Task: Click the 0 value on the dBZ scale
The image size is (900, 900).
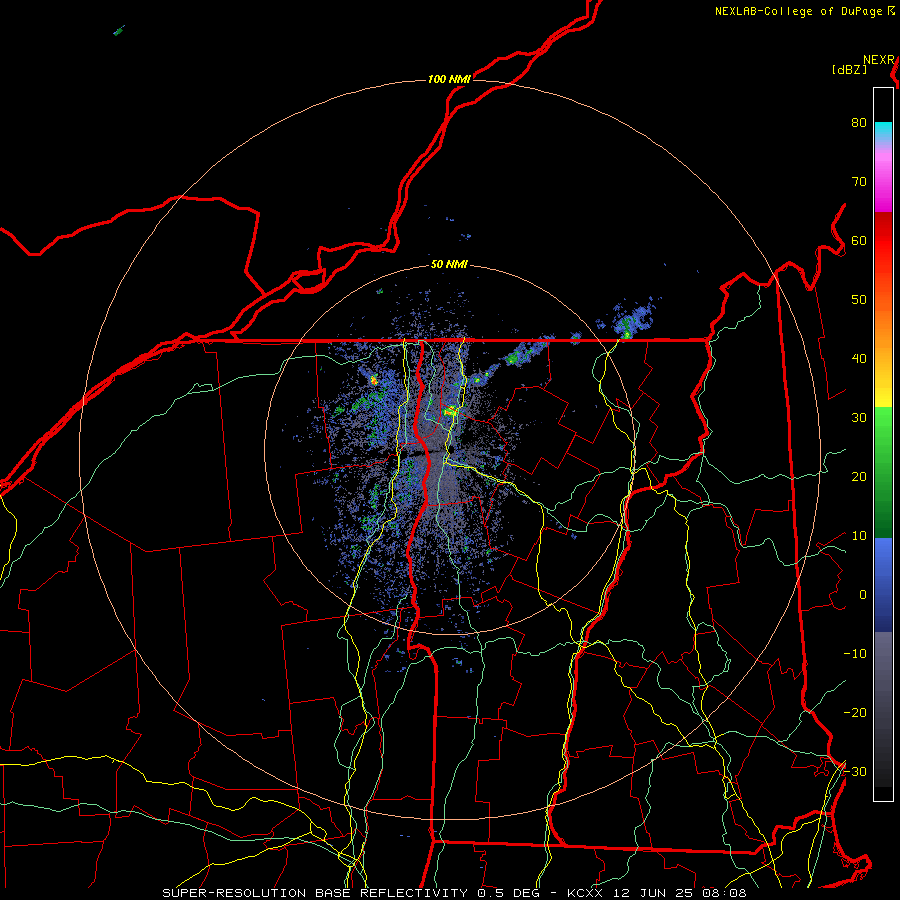Action: 863,595
